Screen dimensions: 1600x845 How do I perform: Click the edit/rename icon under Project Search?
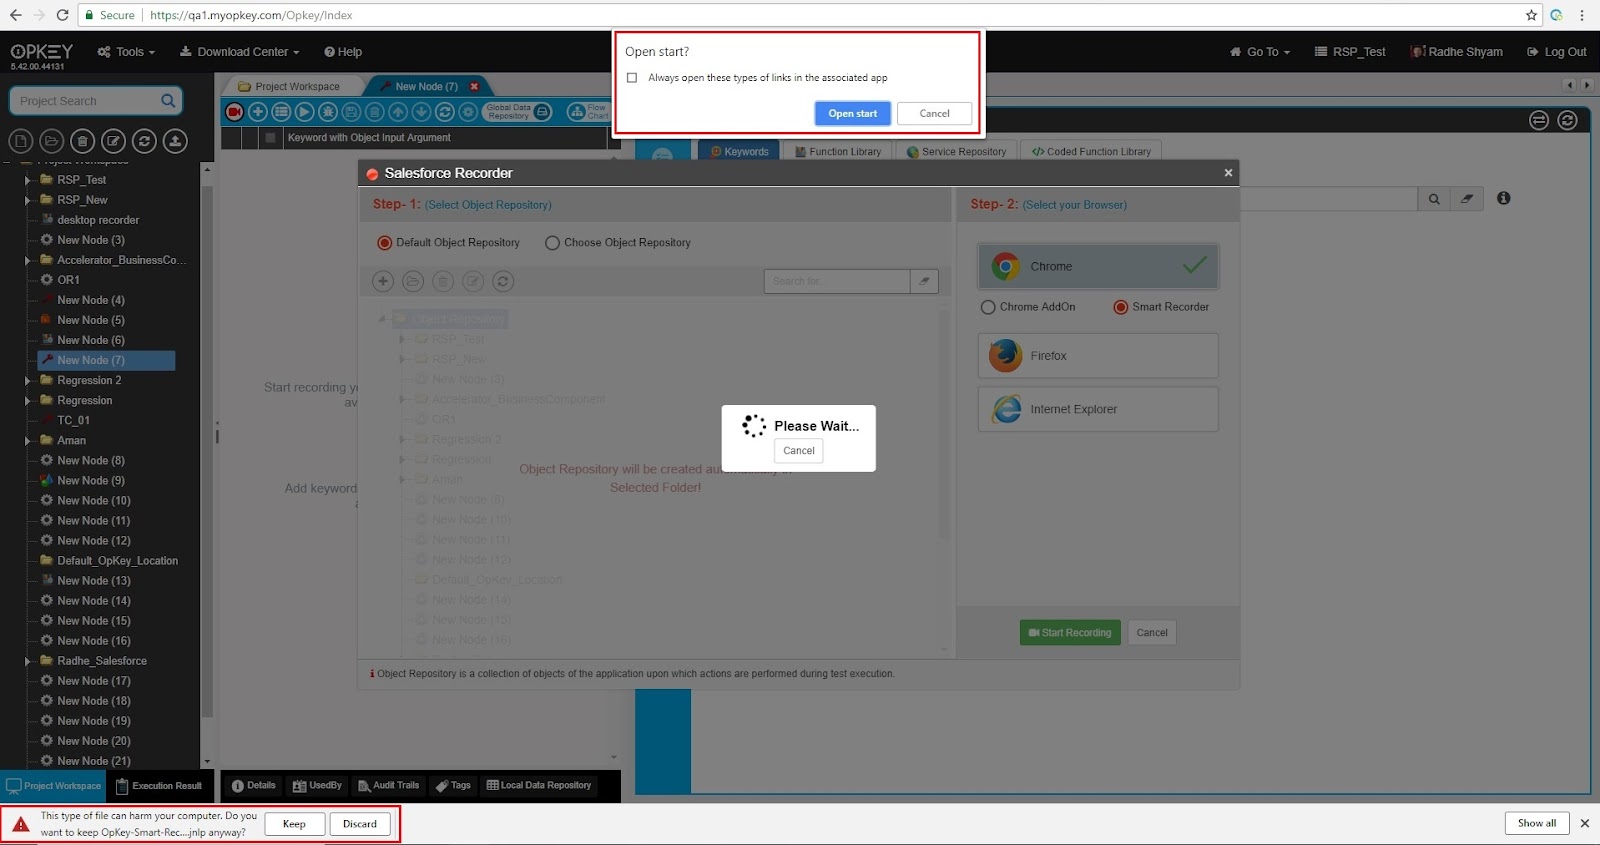[x=114, y=141]
